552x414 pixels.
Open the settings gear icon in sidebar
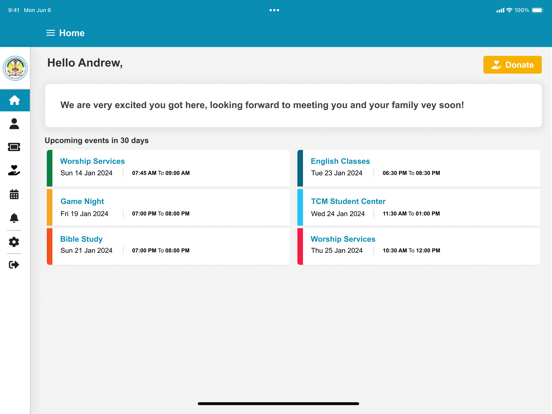(x=14, y=242)
